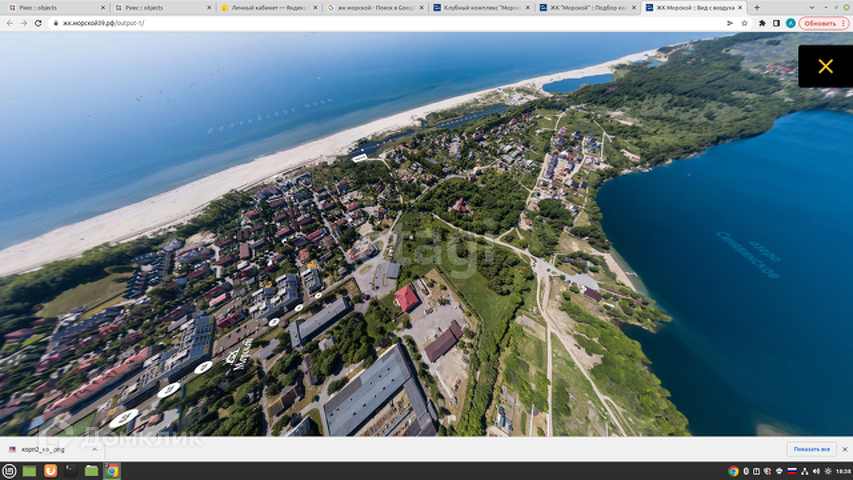The width and height of the screenshot is (853, 480).
Task: Click the browser back arrow
Action: 9,23
